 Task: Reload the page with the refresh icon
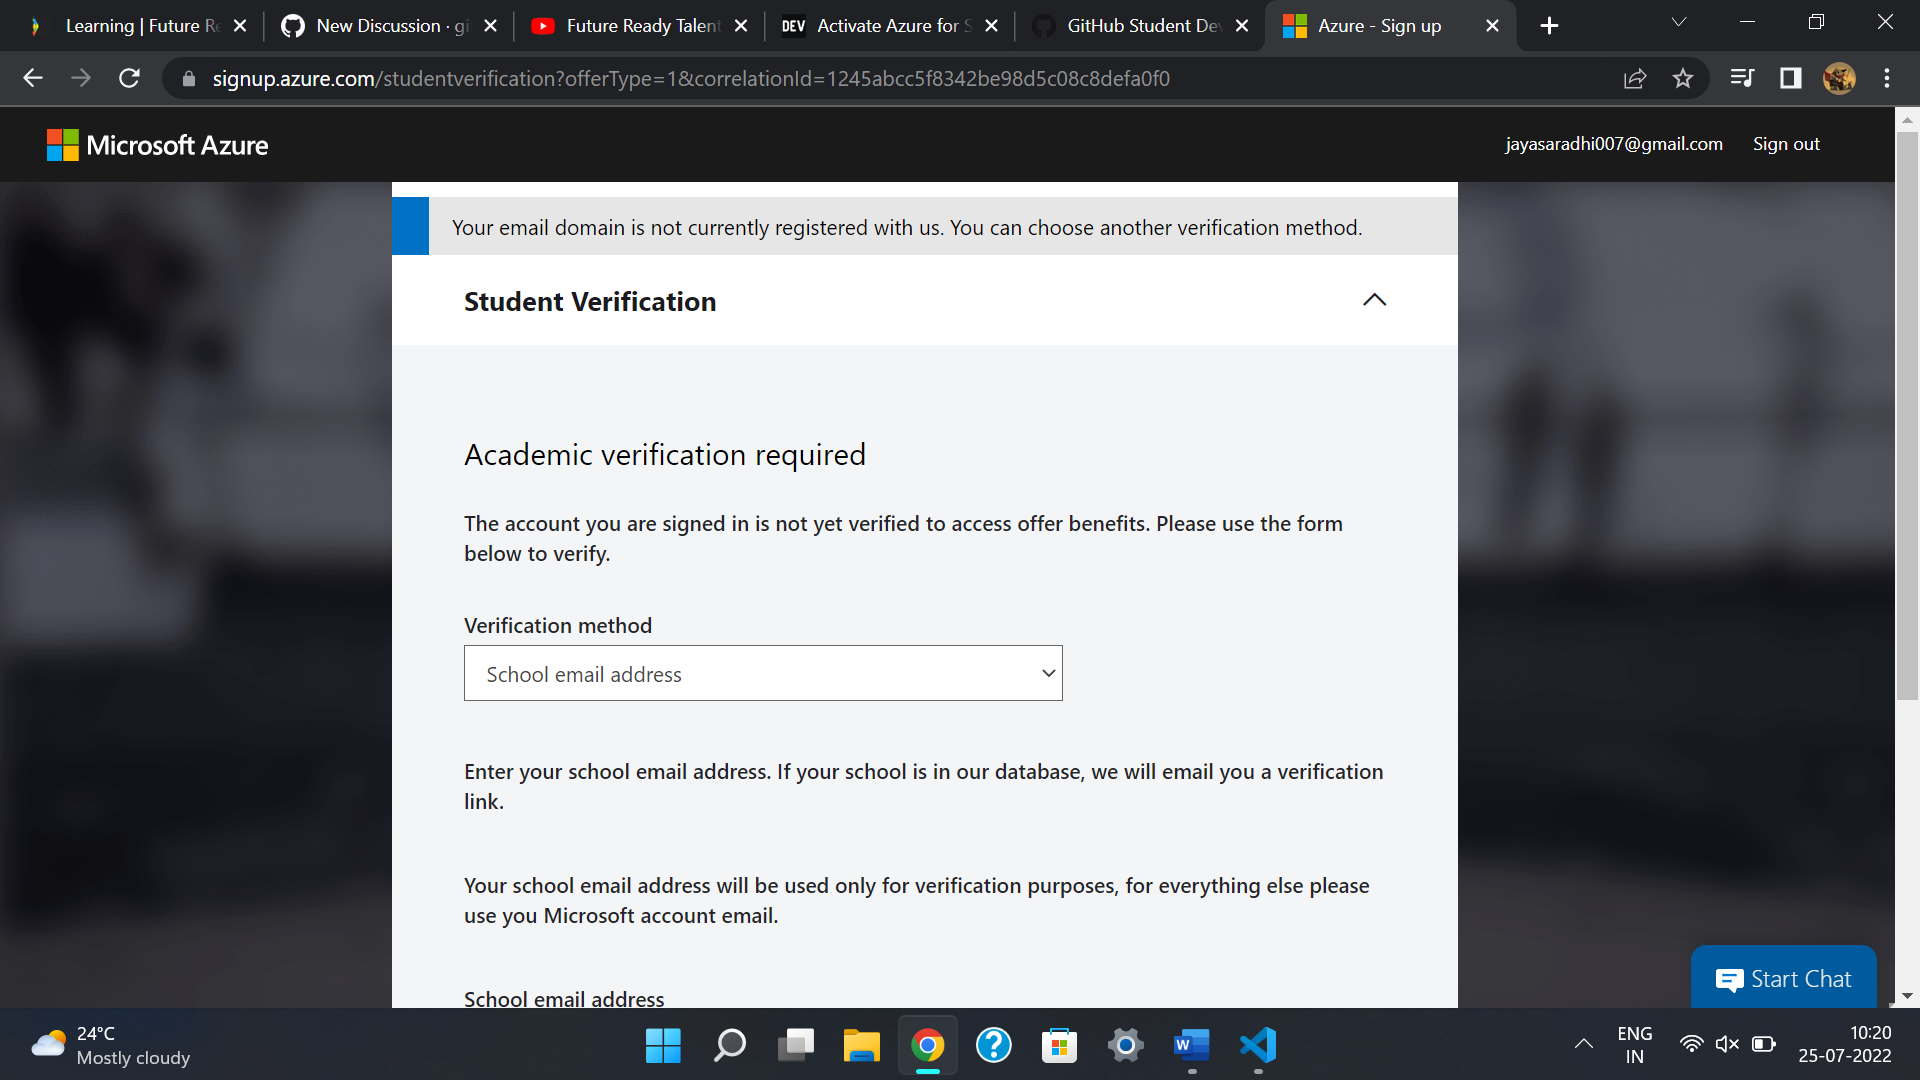coord(129,78)
